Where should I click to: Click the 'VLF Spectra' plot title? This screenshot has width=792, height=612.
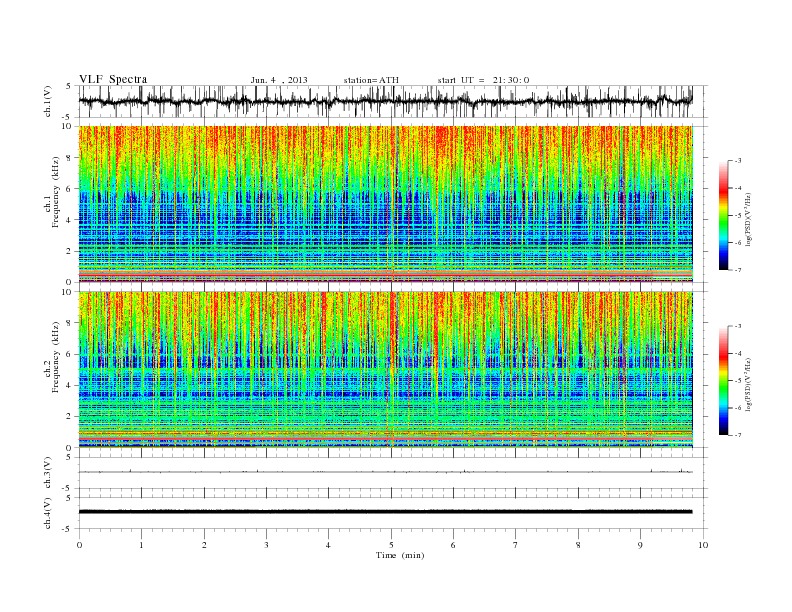click(113, 79)
